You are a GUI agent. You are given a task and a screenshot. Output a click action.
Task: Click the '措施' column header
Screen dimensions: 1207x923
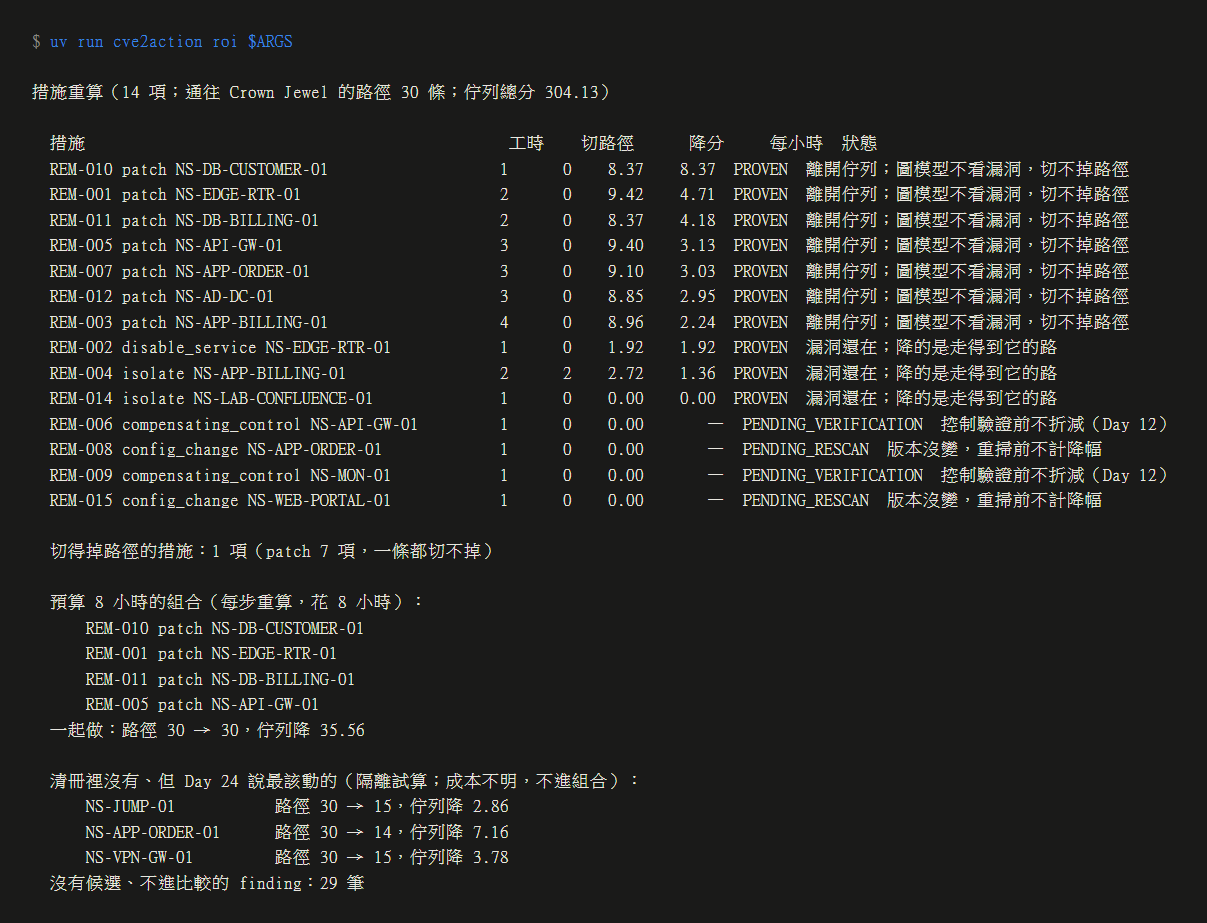(x=68, y=144)
